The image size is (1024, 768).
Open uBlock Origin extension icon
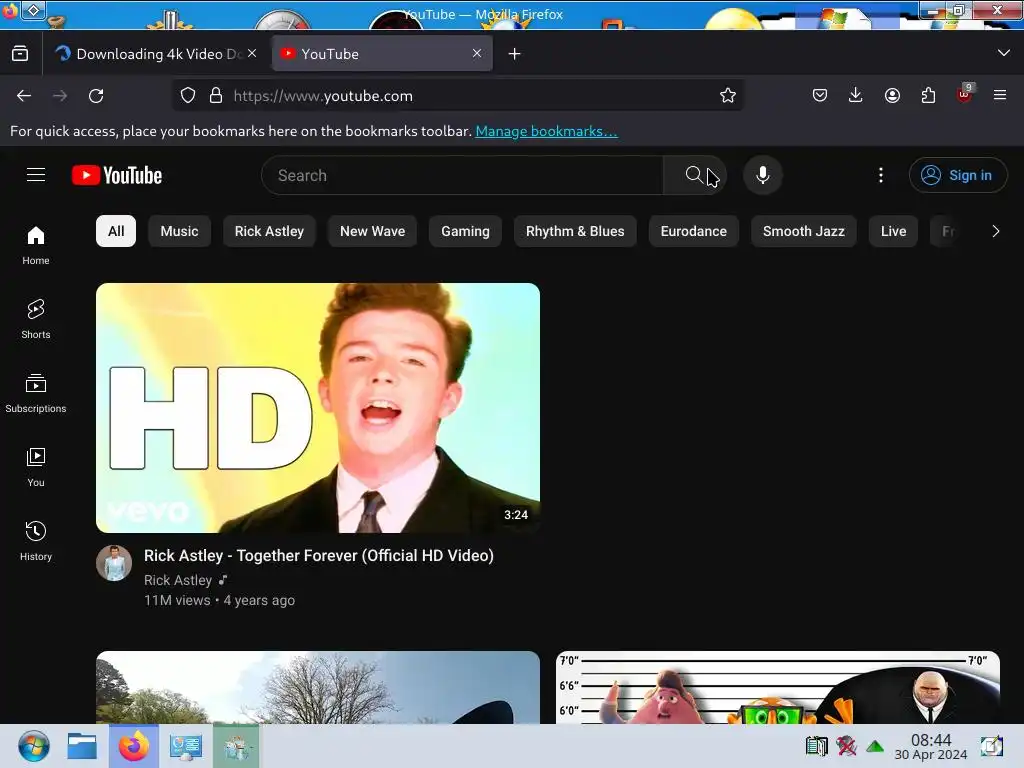965,94
